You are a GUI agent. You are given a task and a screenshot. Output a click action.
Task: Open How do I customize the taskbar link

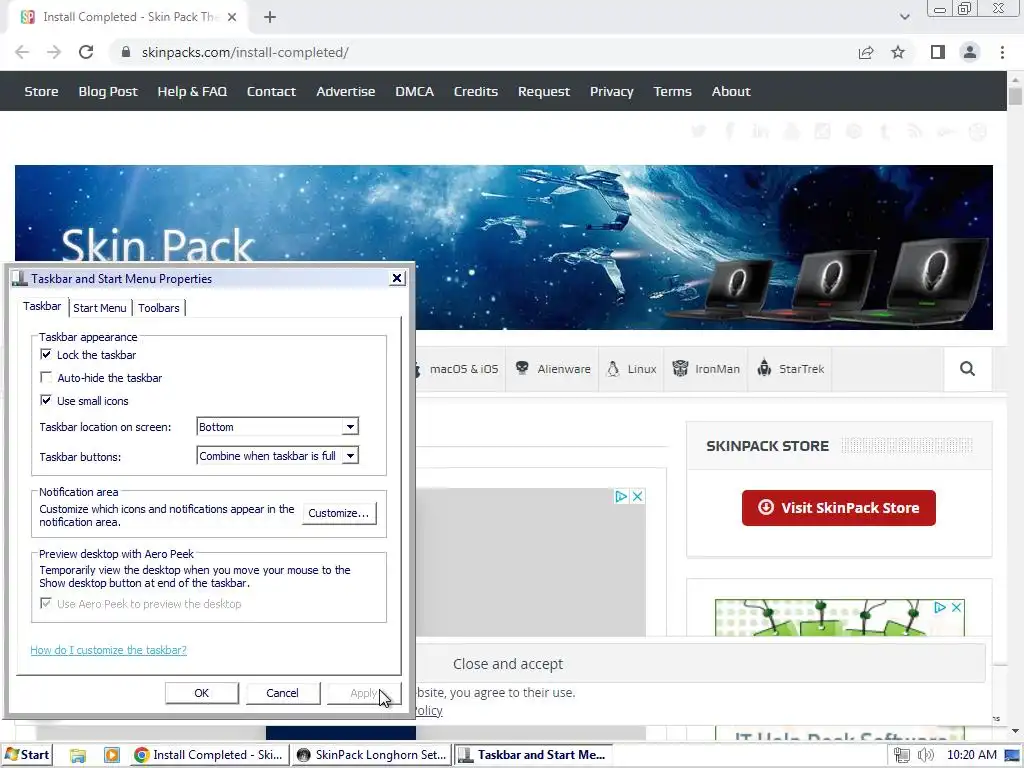click(108, 650)
